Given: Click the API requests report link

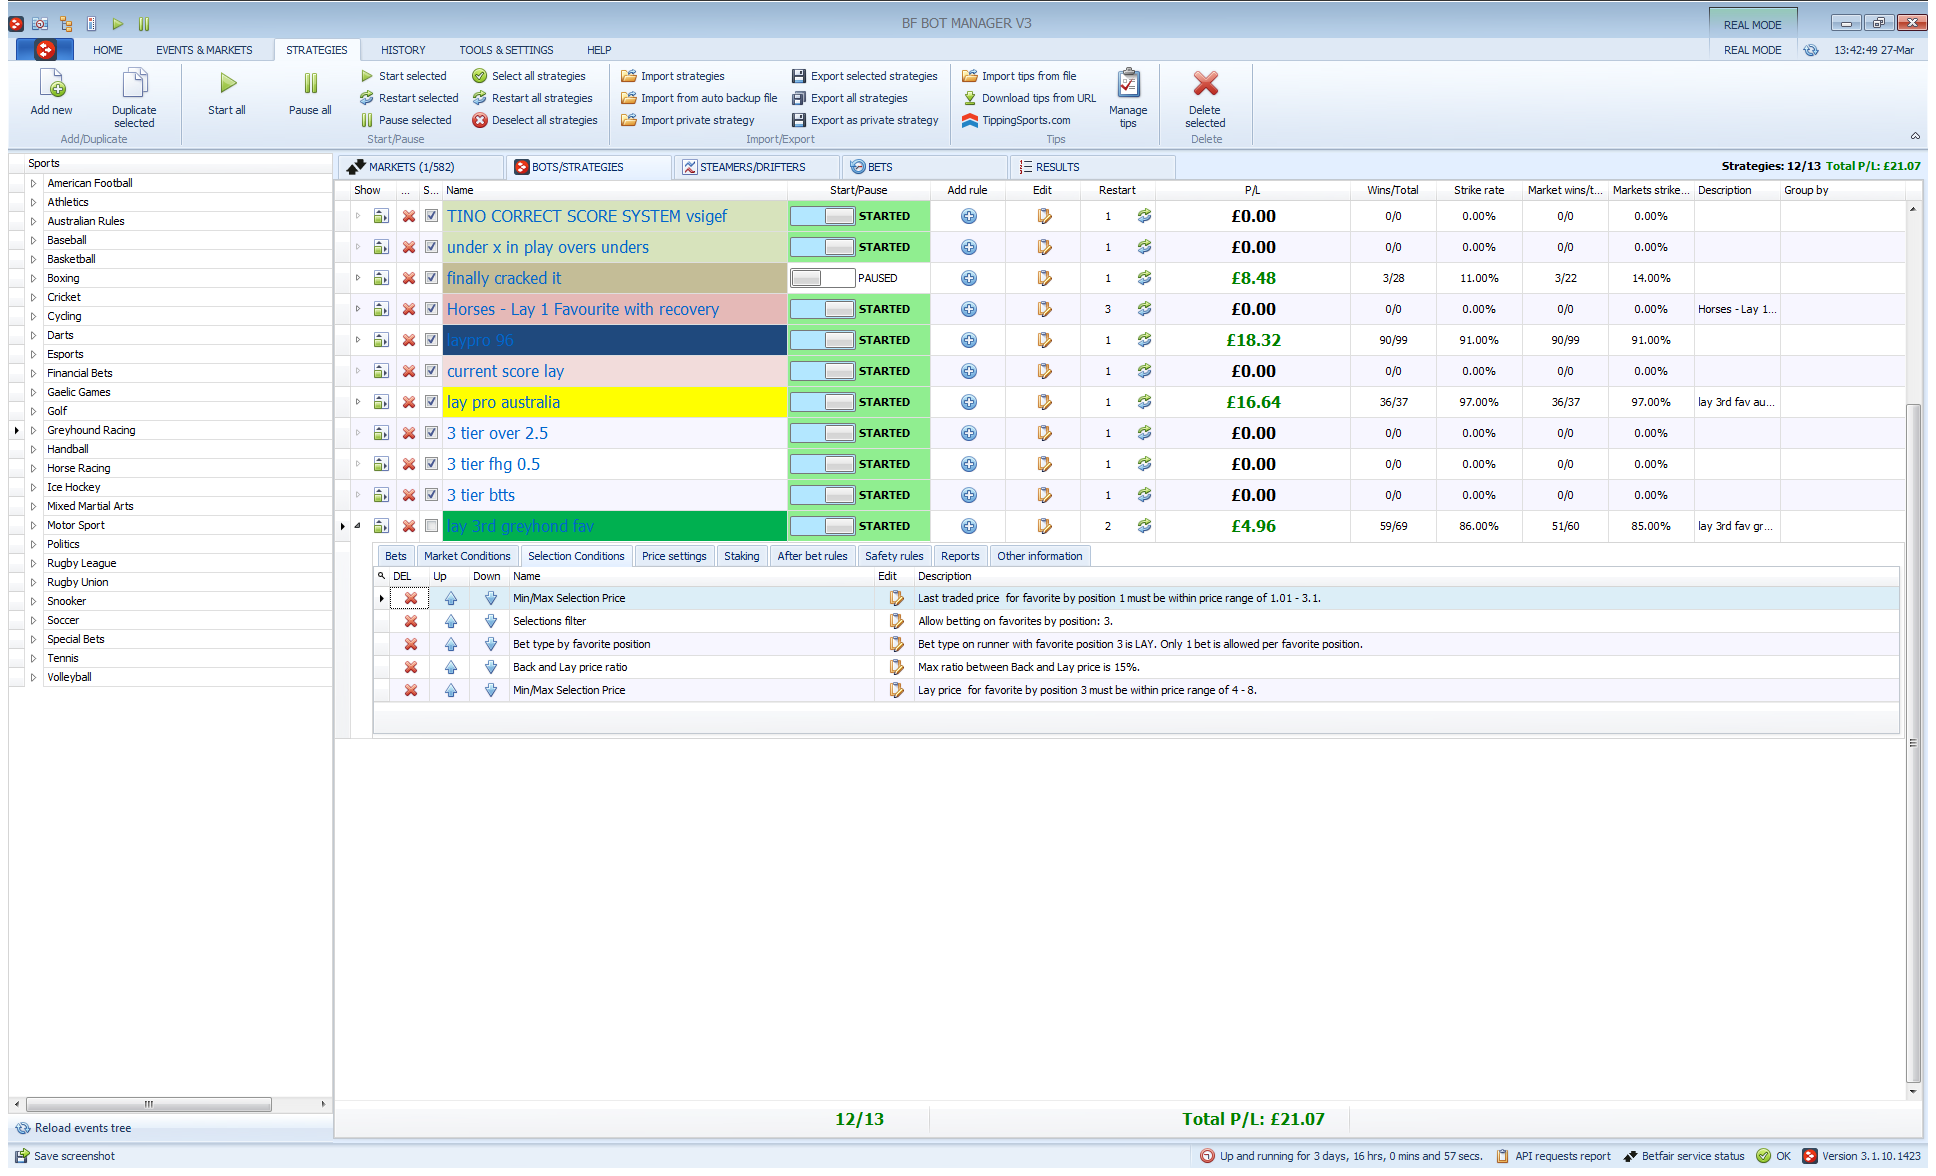Looking at the screenshot, I should pyautogui.click(x=1554, y=1156).
